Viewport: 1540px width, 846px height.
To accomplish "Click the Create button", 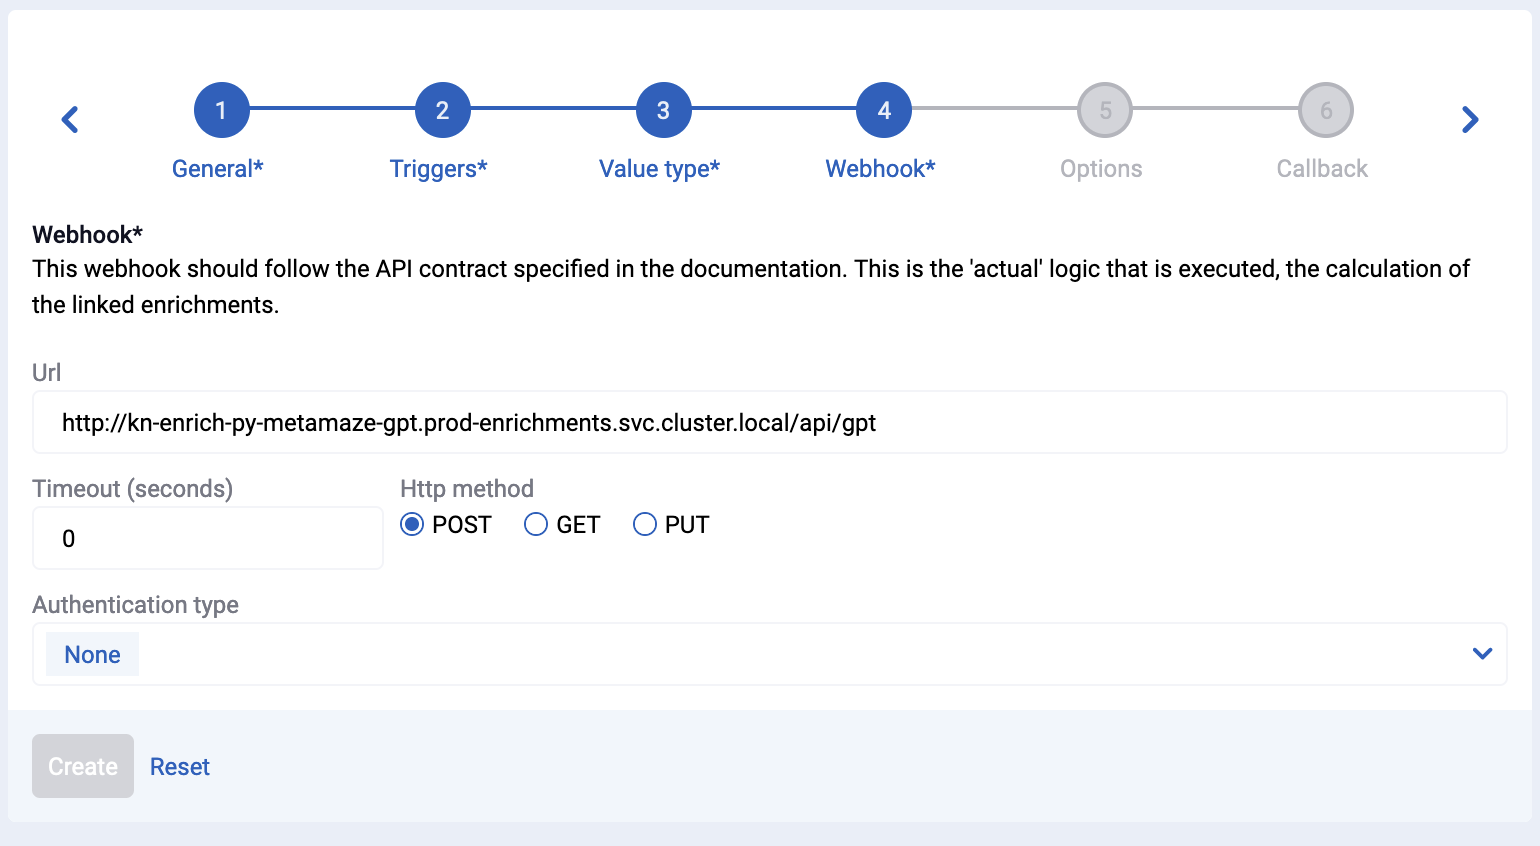I will [x=83, y=766].
